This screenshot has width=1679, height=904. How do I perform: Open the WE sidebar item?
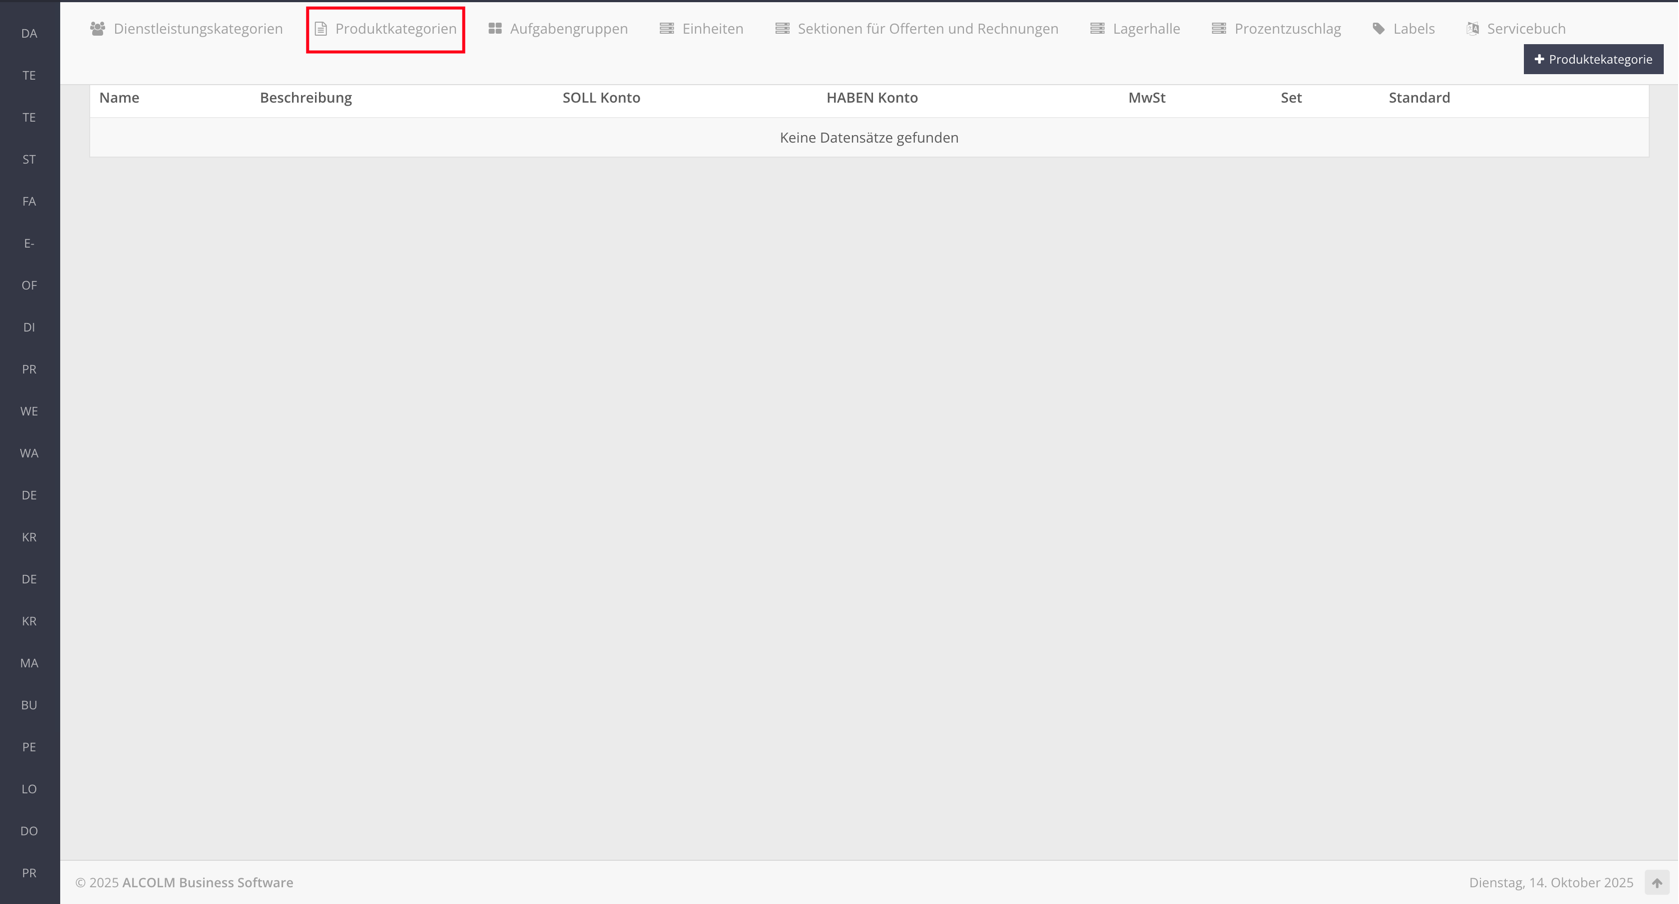click(x=29, y=412)
